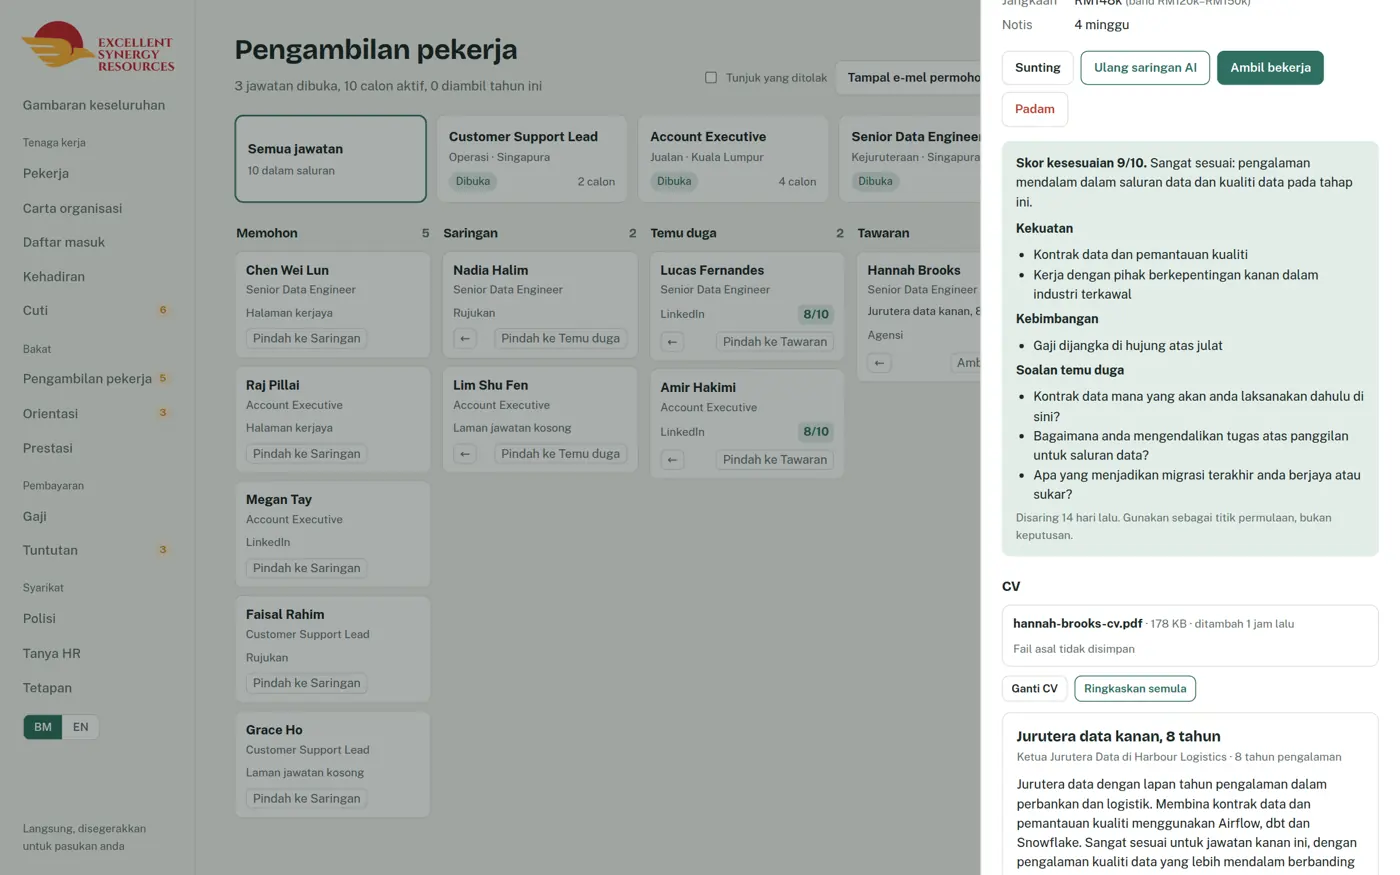Click the back arrow on Lim Shu Fen's card
Screen dimensions: 1400x875
tap(465, 454)
